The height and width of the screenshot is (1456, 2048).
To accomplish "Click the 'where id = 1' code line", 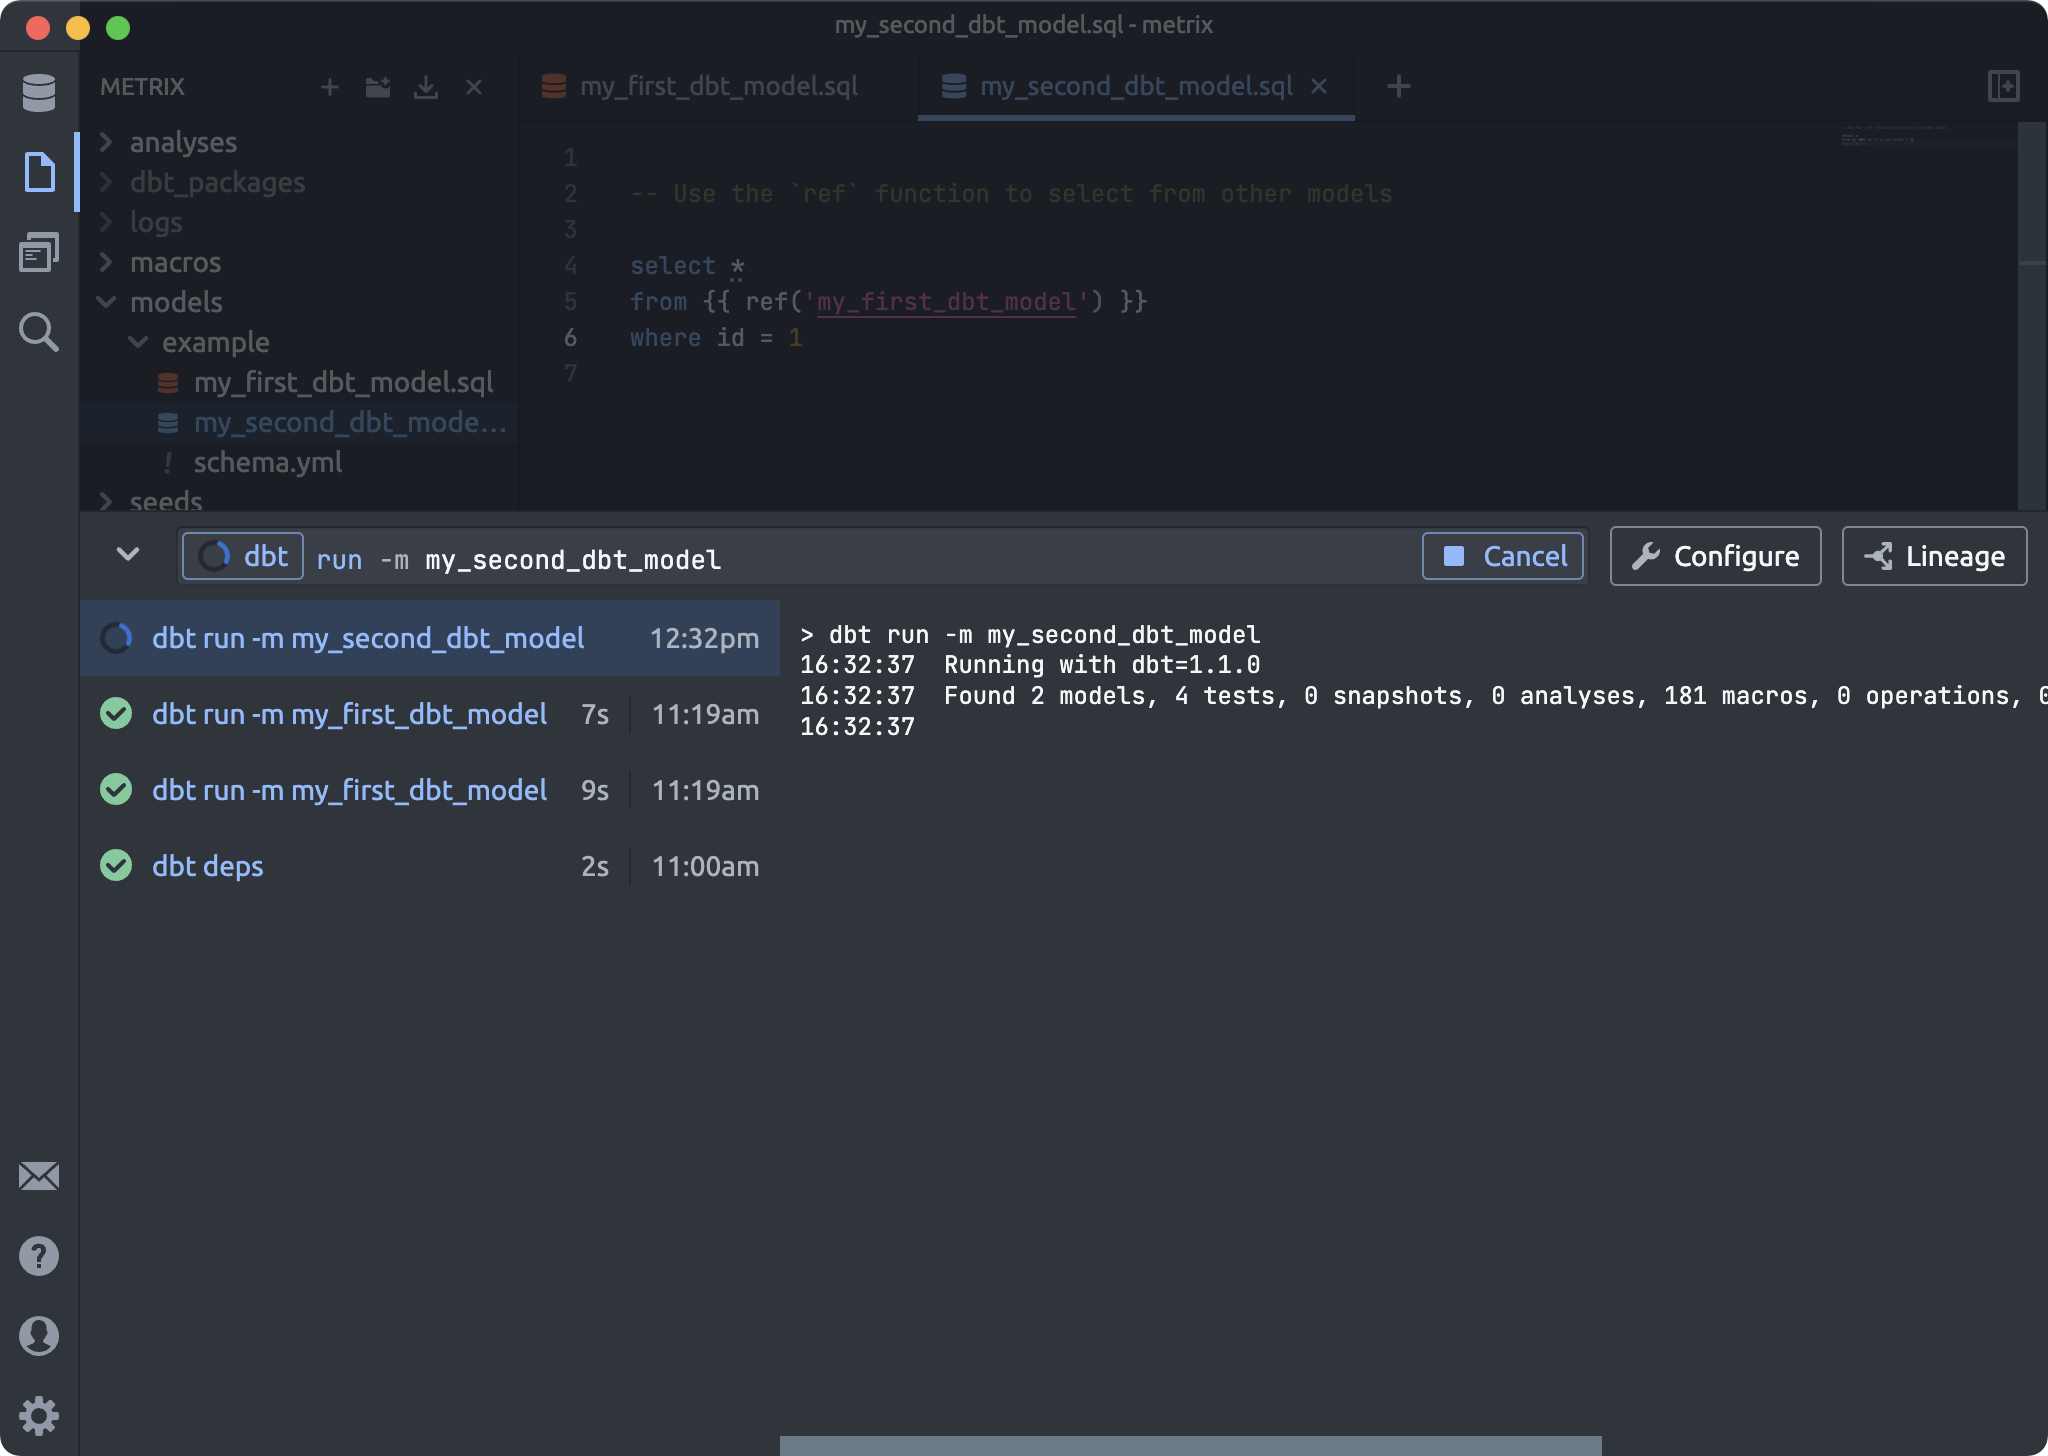I will 716,338.
